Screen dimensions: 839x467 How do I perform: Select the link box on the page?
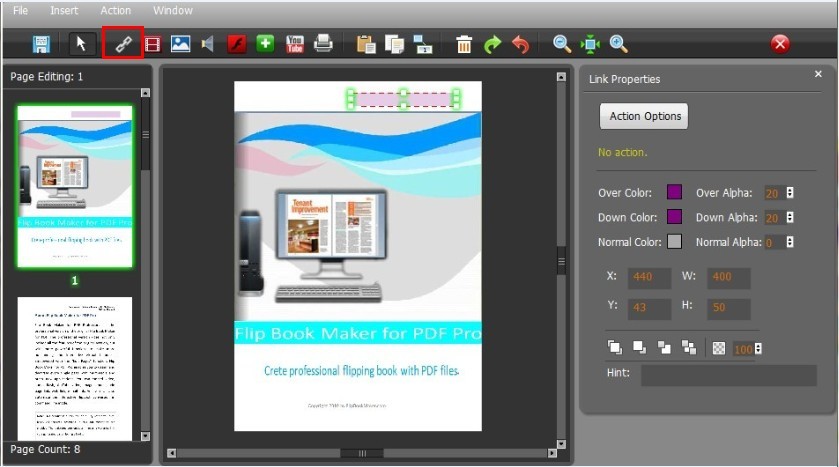tap(403, 99)
